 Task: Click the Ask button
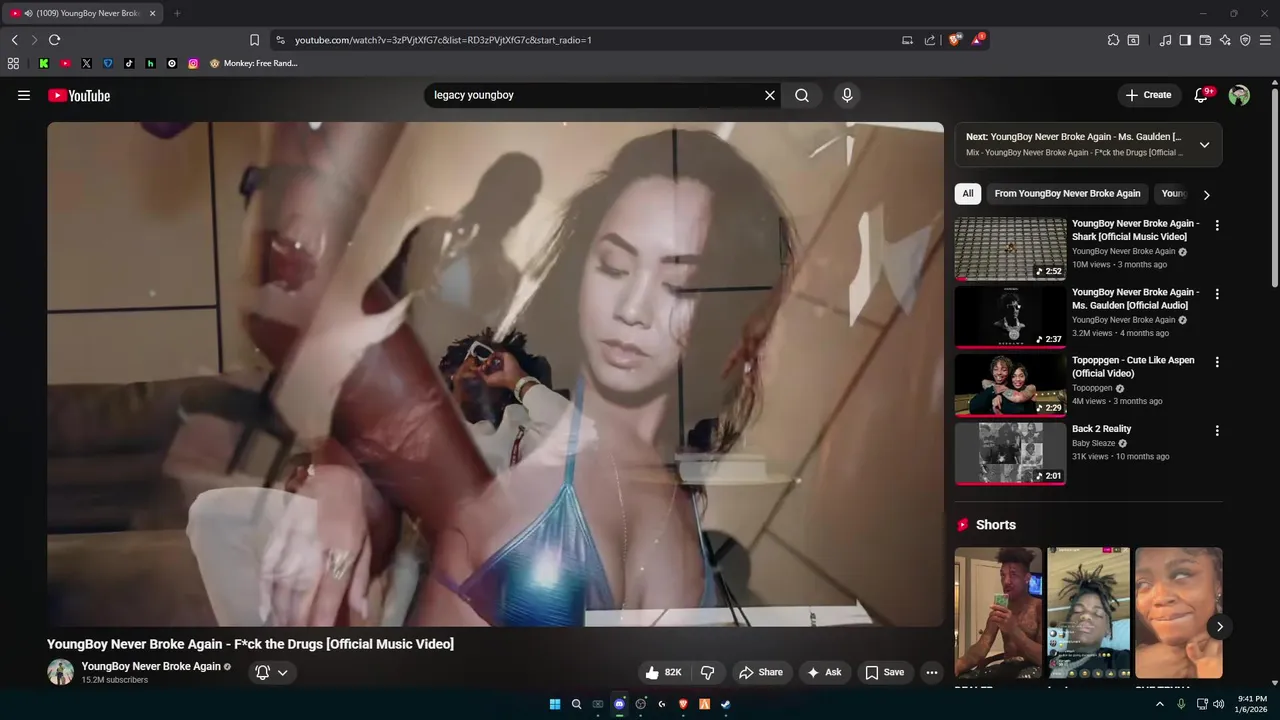point(824,672)
